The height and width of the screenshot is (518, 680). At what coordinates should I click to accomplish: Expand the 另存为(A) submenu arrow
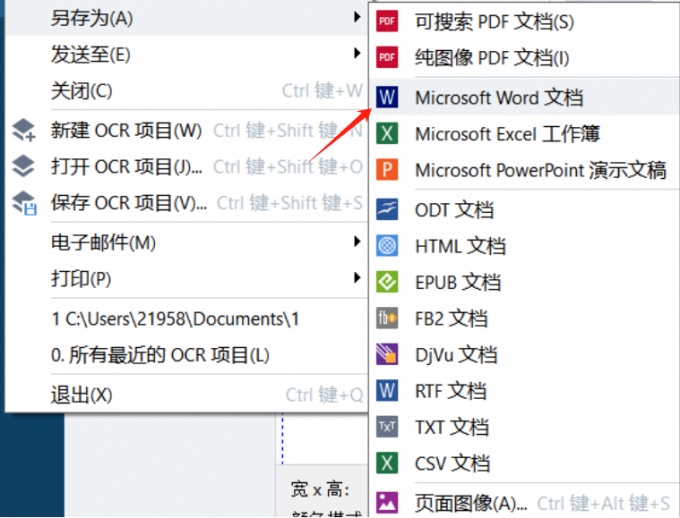click(x=357, y=17)
